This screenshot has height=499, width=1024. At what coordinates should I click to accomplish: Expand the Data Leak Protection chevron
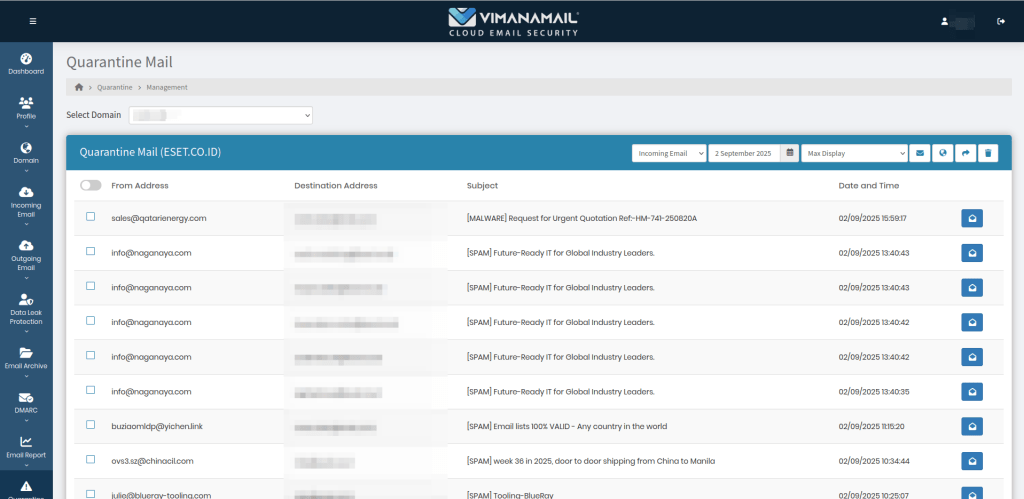coord(26,331)
